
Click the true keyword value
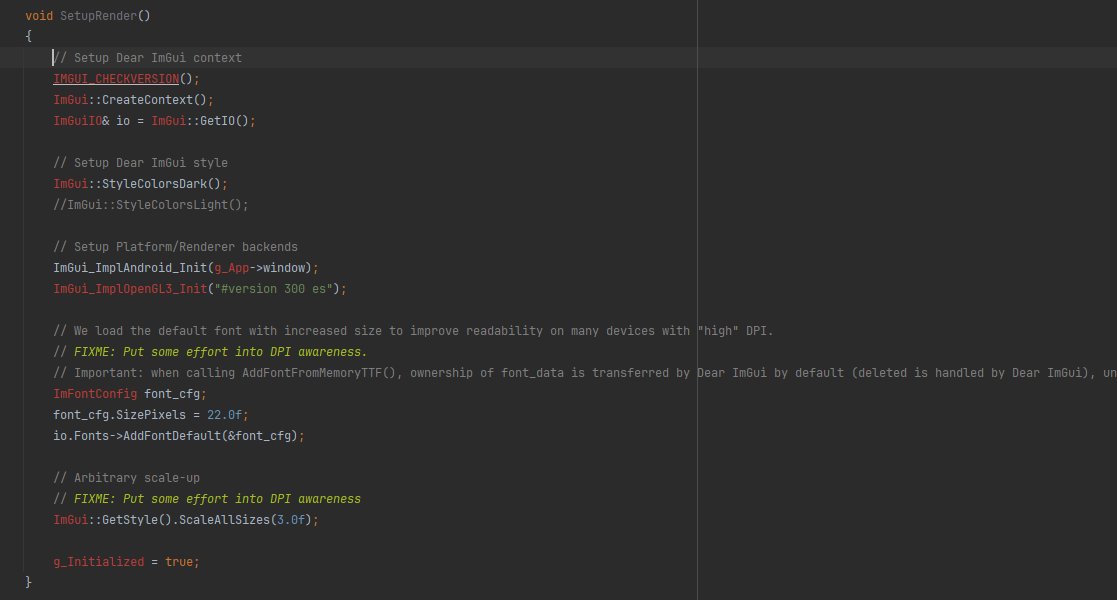coord(179,562)
